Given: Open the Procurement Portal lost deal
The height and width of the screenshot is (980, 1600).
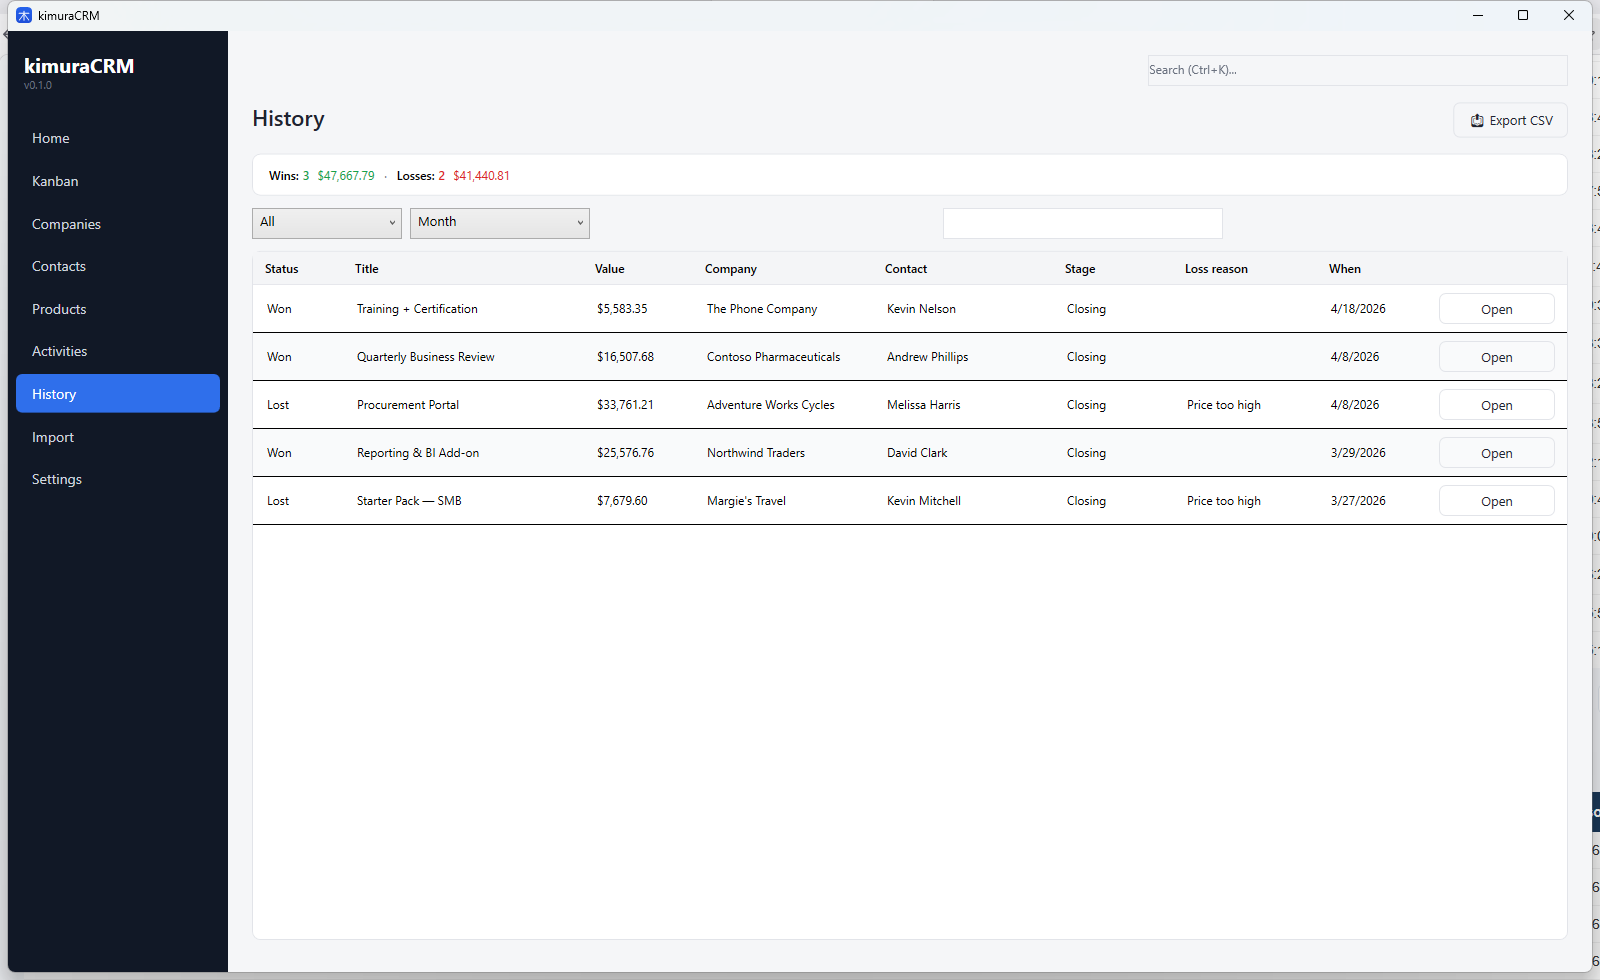Looking at the screenshot, I should [x=1496, y=405].
